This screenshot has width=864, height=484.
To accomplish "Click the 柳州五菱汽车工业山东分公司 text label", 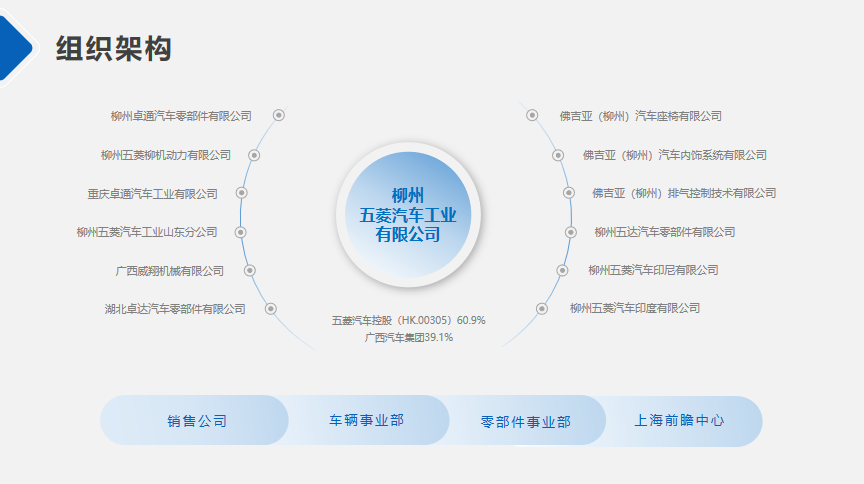I will (147, 232).
